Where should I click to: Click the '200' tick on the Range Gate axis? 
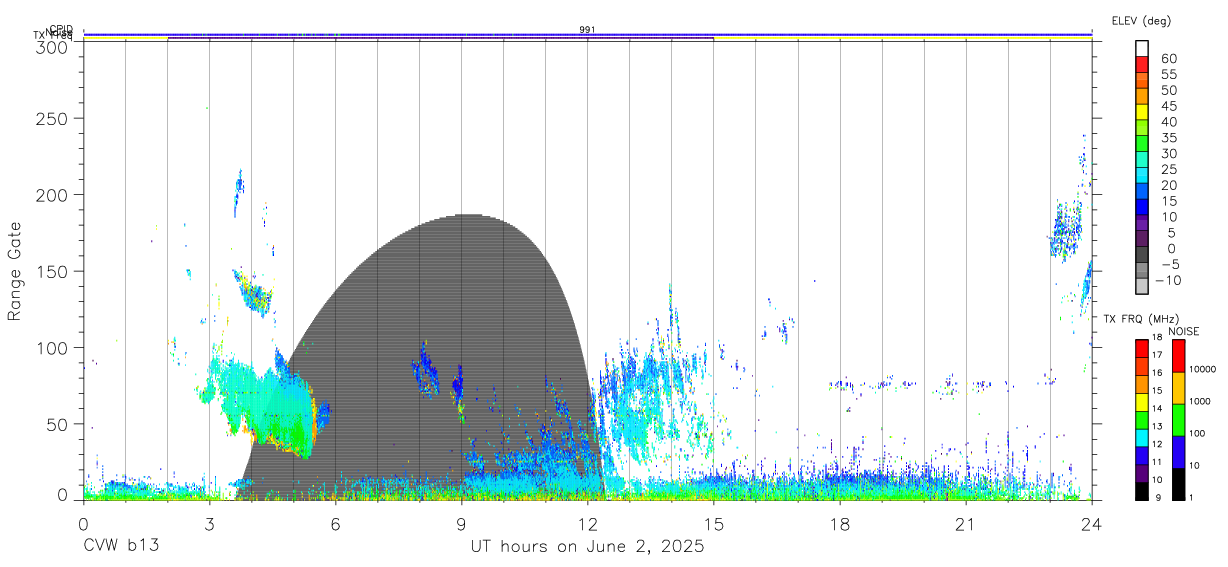pos(51,194)
